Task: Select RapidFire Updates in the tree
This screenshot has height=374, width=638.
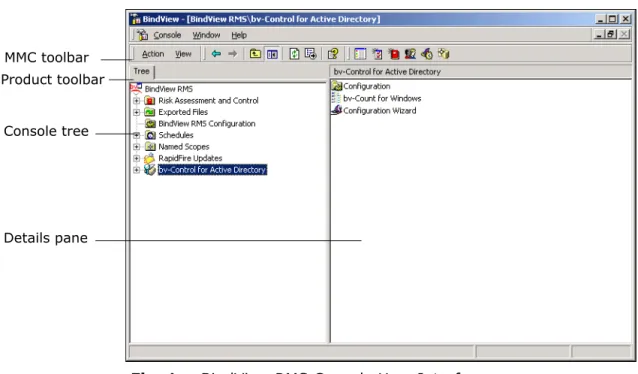Action: click(190, 158)
